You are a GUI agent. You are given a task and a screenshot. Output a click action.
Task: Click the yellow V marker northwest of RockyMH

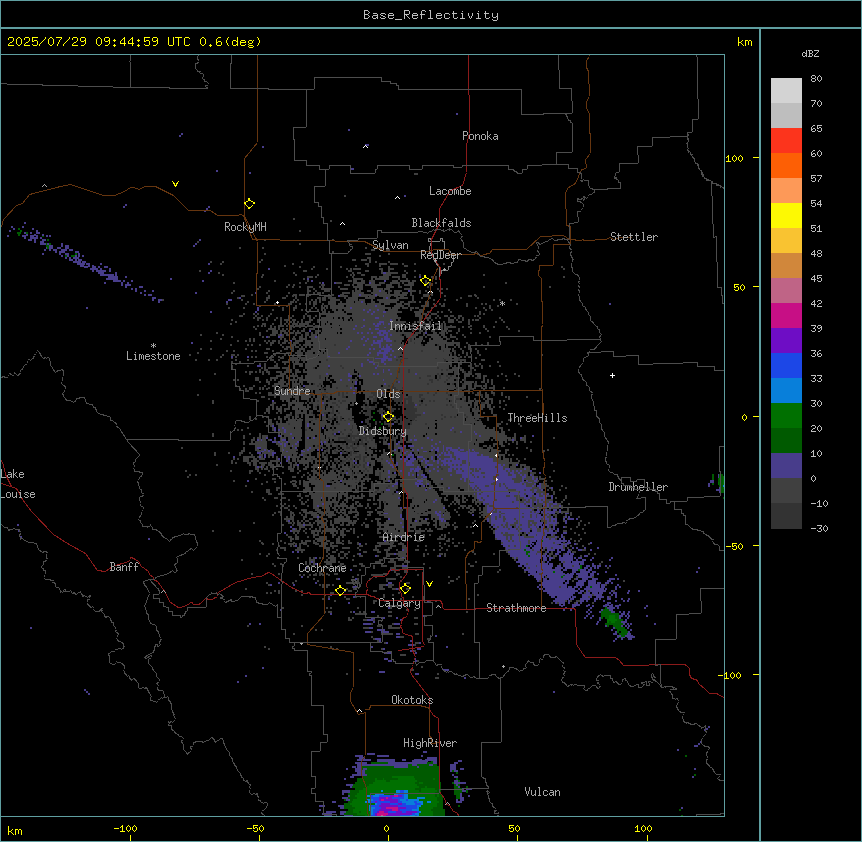tap(175, 184)
